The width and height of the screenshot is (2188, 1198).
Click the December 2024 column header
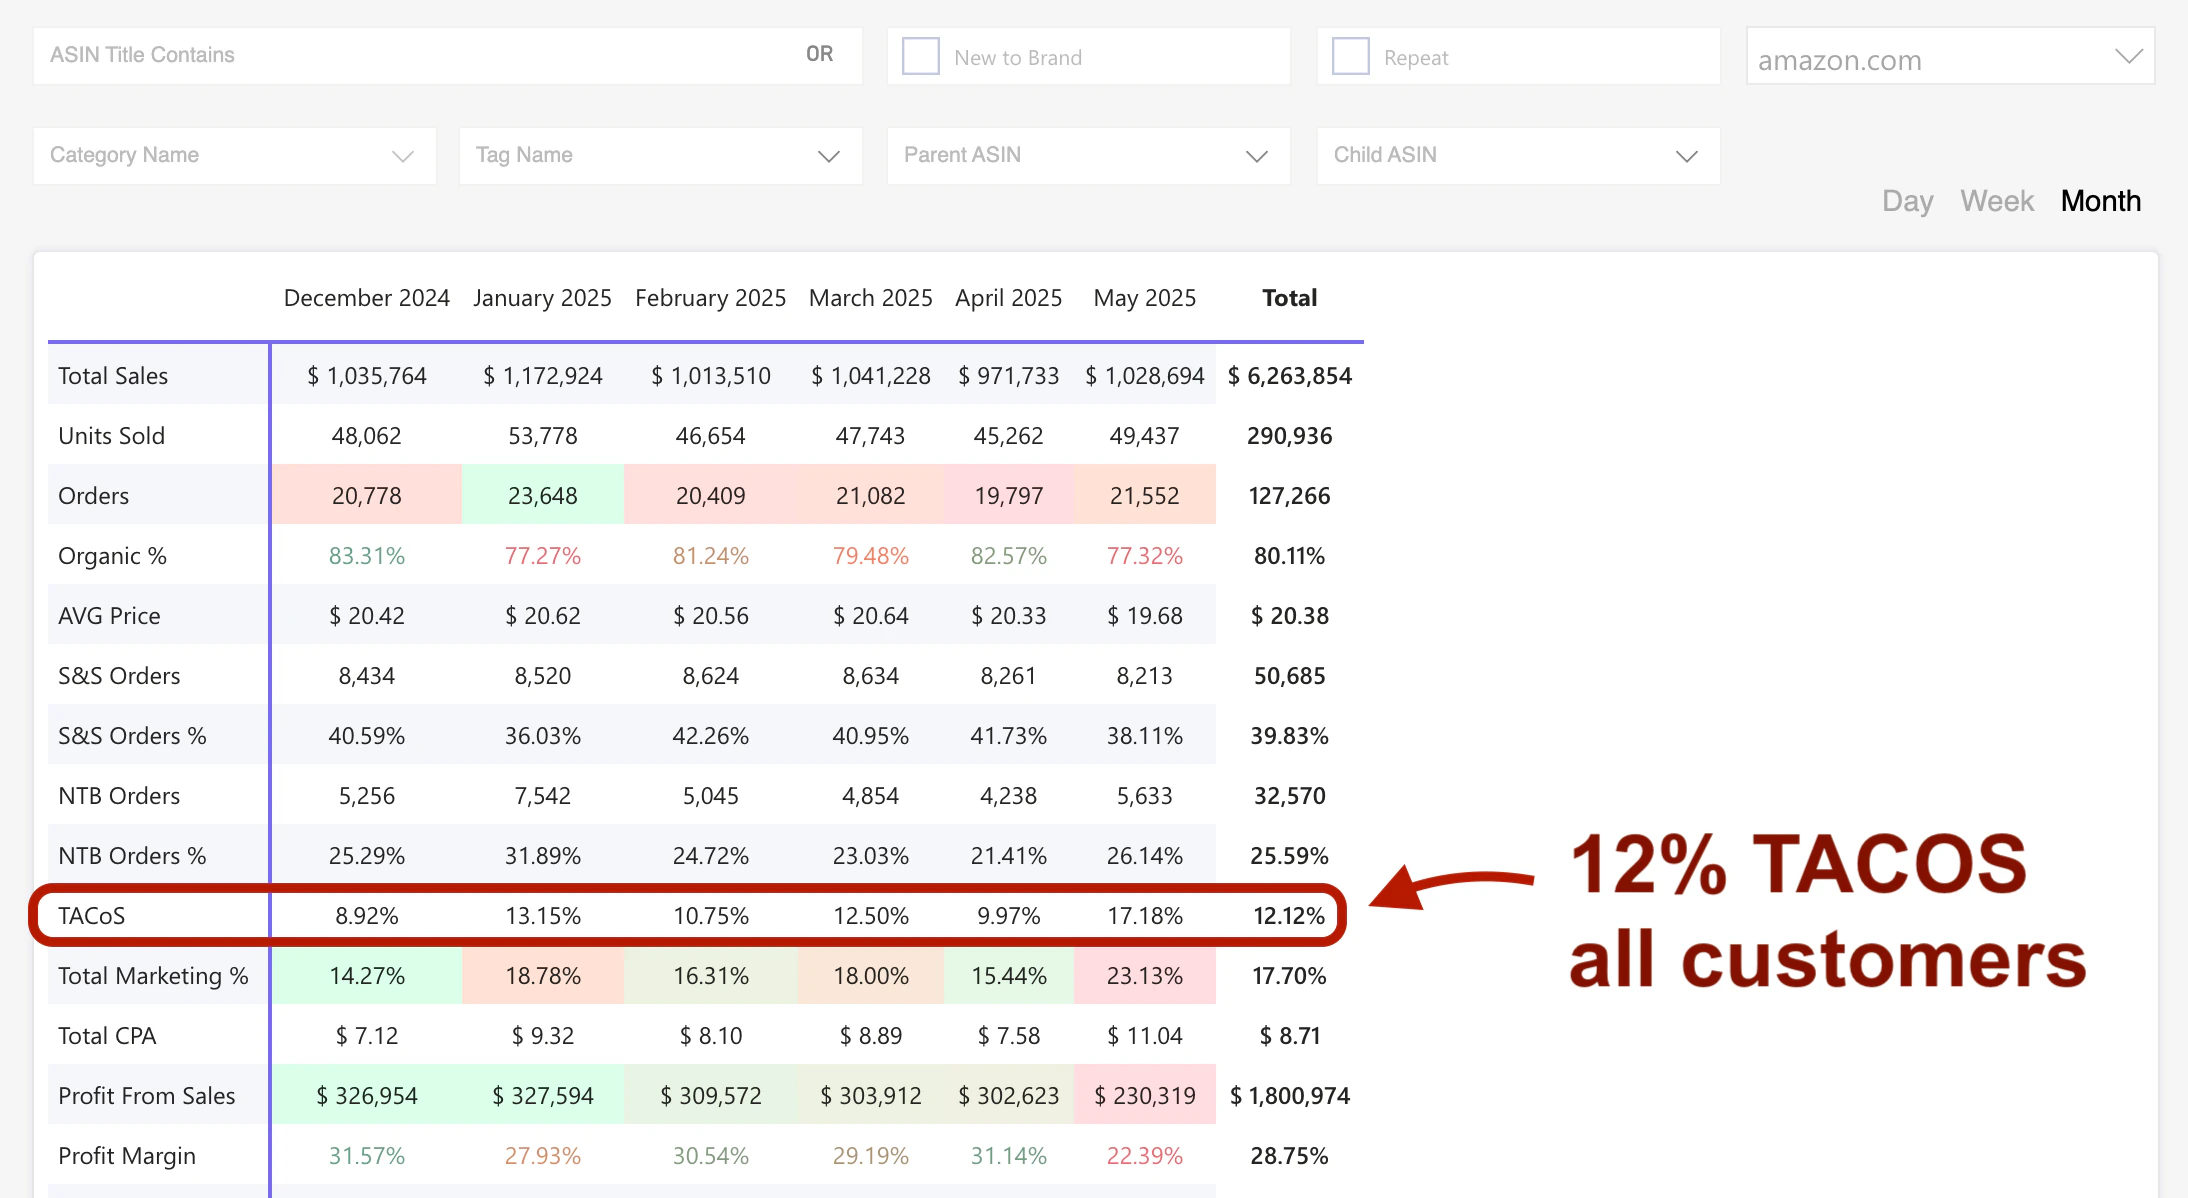tap(366, 298)
